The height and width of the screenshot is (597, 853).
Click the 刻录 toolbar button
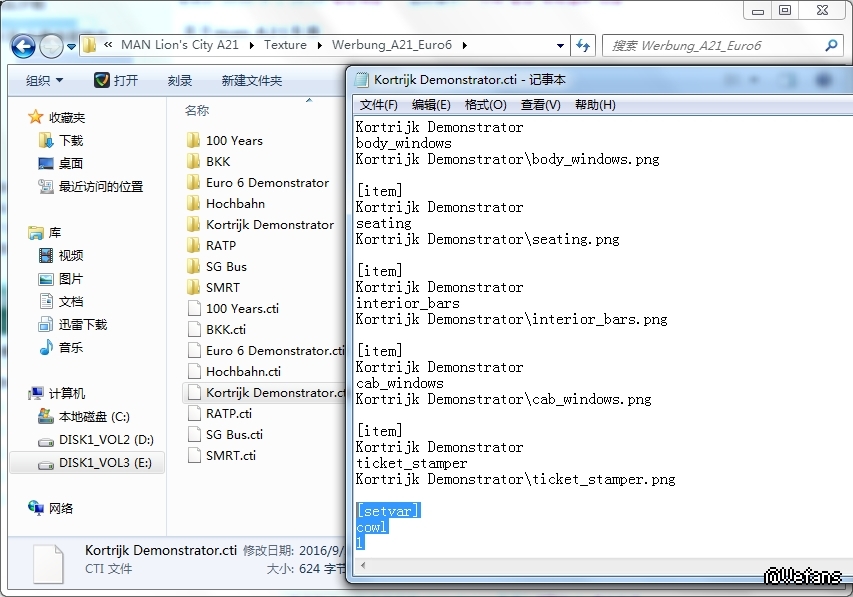[x=180, y=81]
